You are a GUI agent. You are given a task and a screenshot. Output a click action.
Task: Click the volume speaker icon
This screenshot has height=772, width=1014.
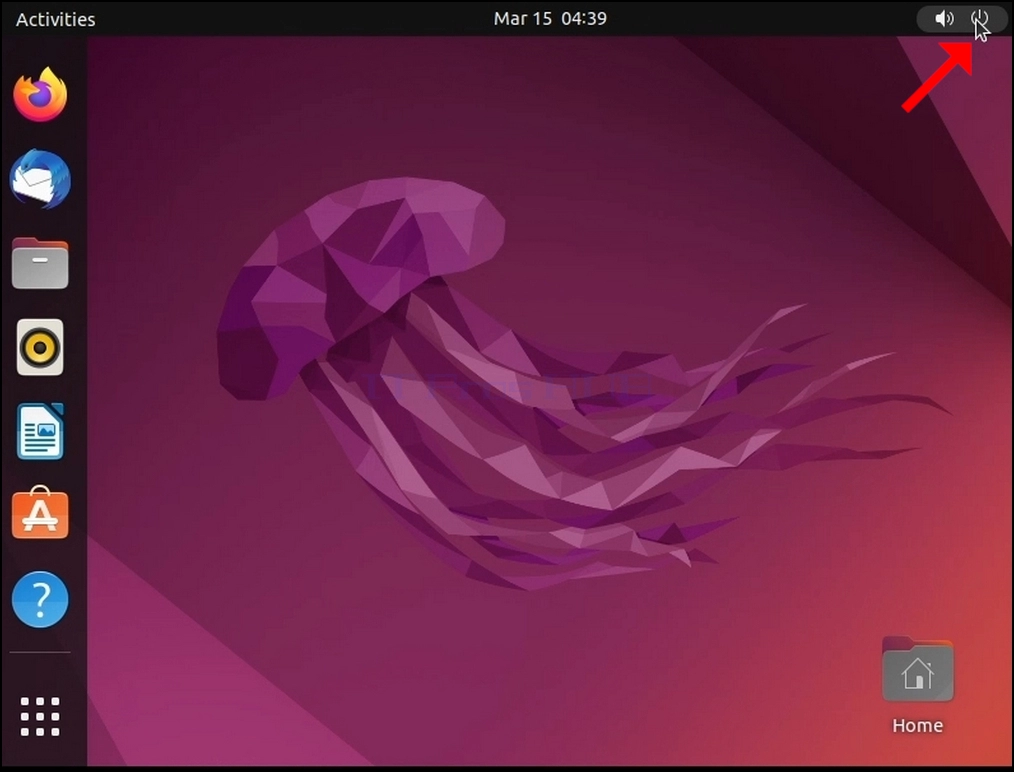(x=944, y=19)
